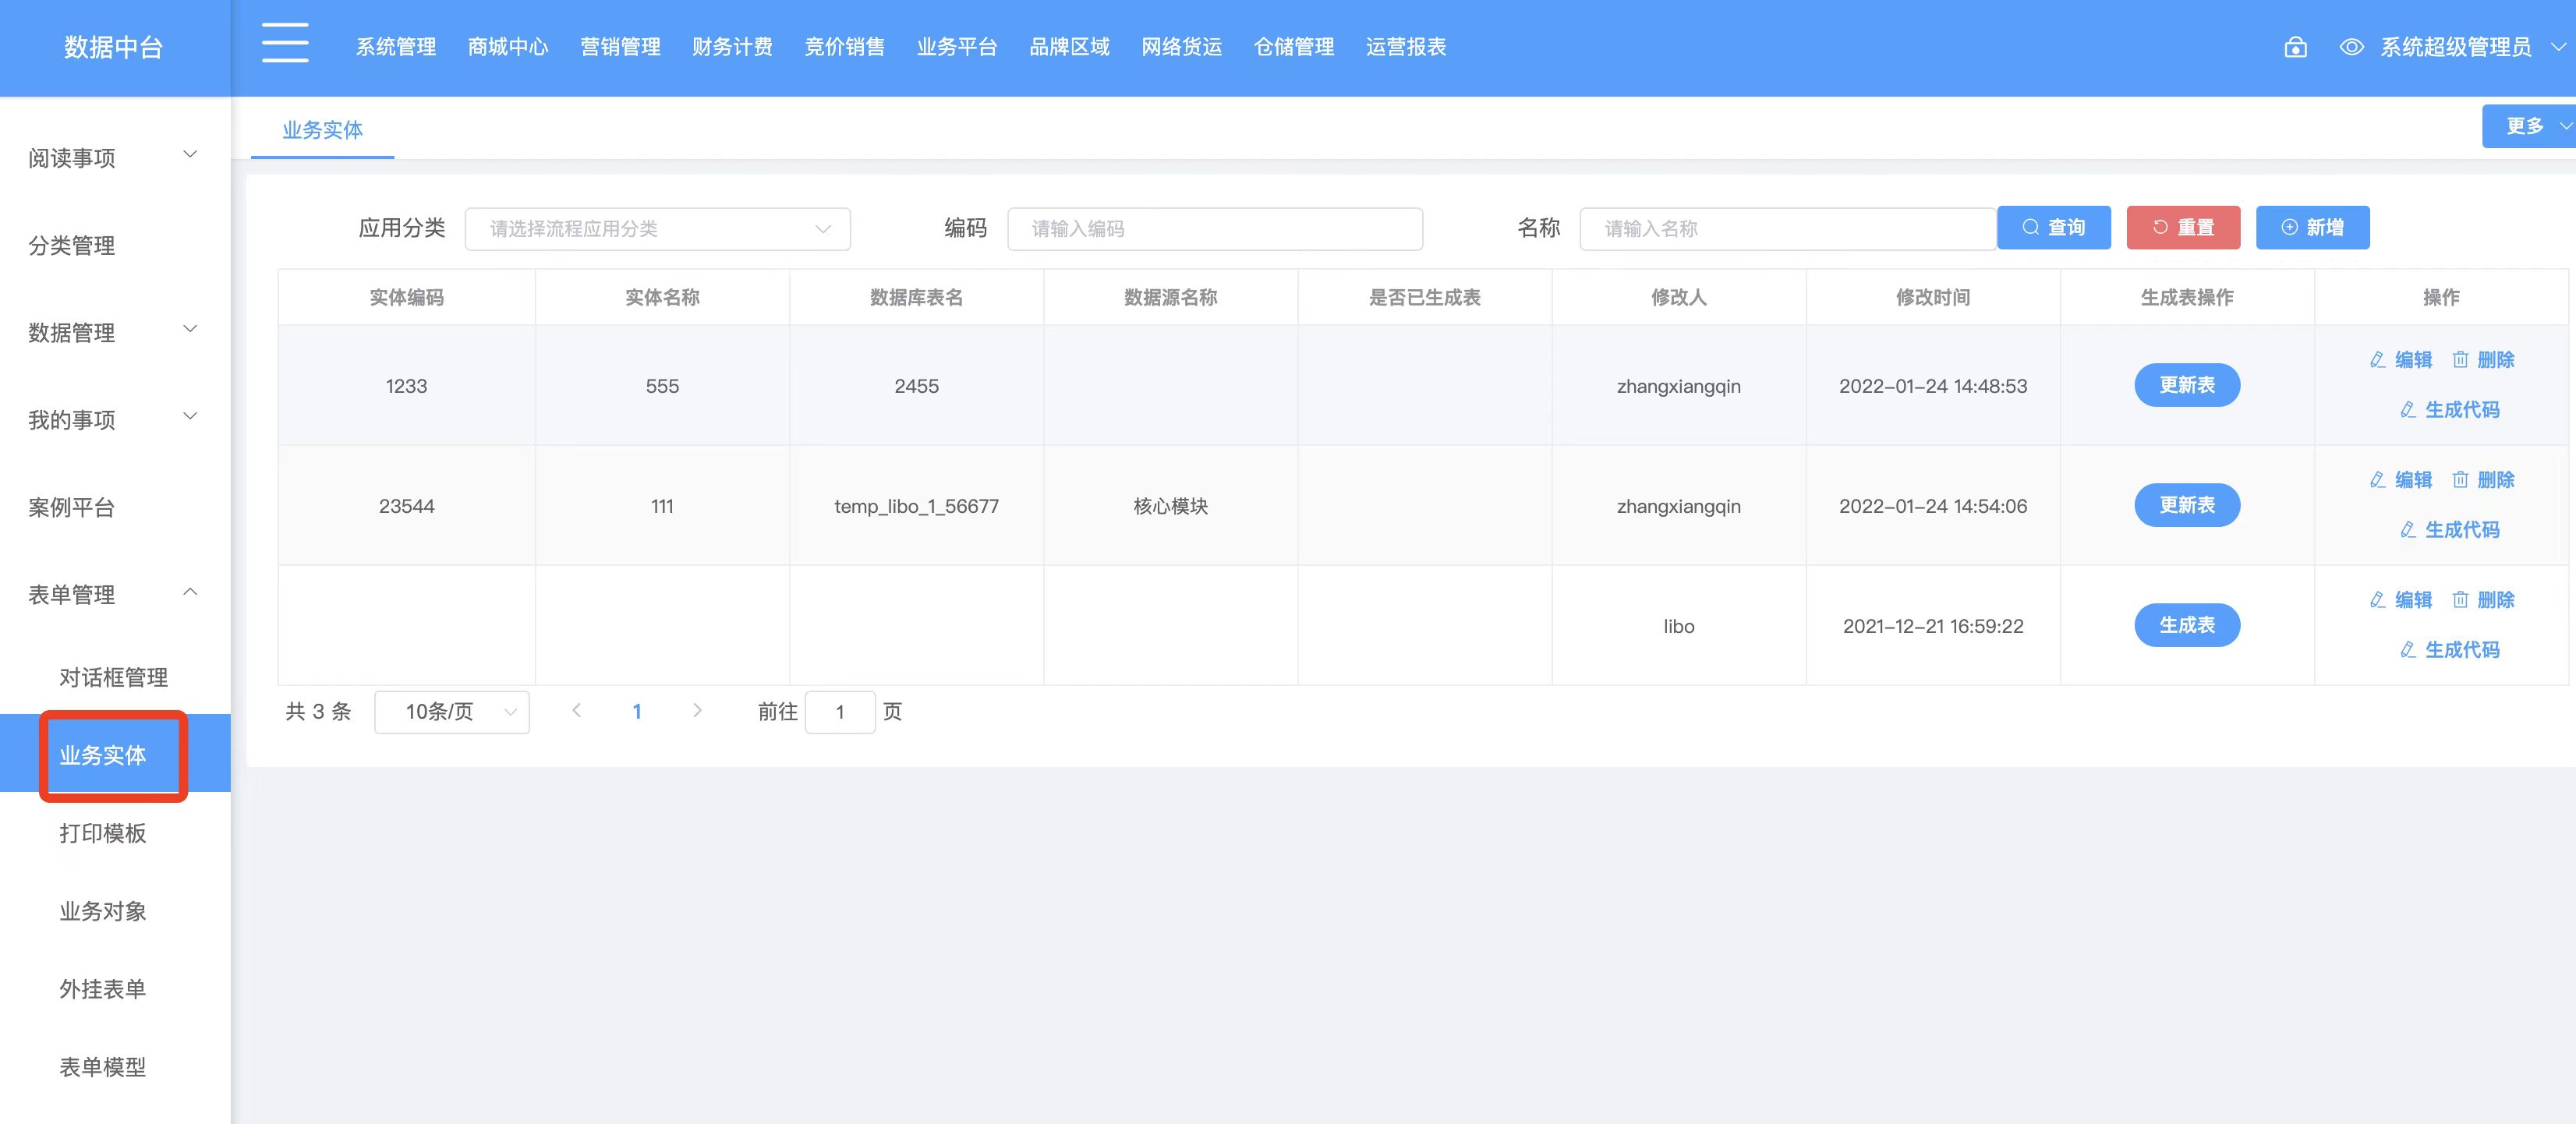Select page number 1 in pagination

[x=637, y=712]
